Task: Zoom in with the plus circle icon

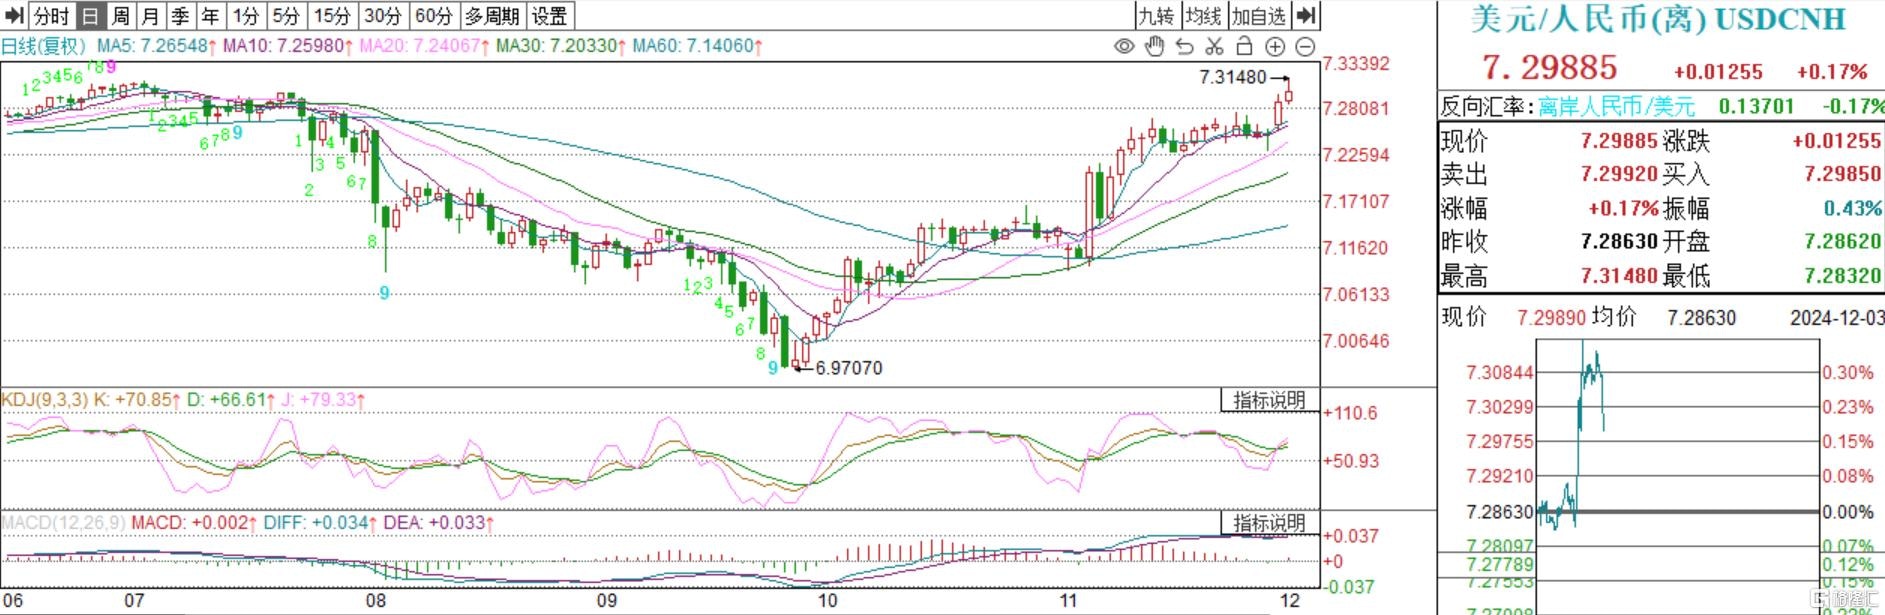Action: coord(1275,46)
